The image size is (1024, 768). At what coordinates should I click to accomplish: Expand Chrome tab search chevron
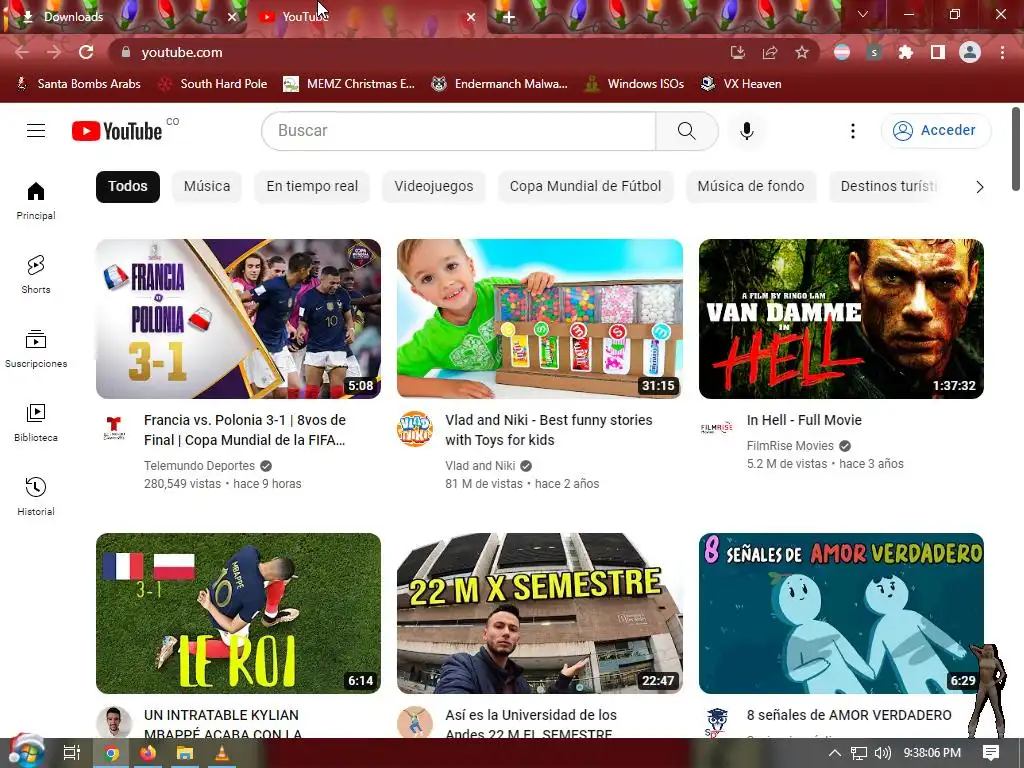(x=863, y=14)
